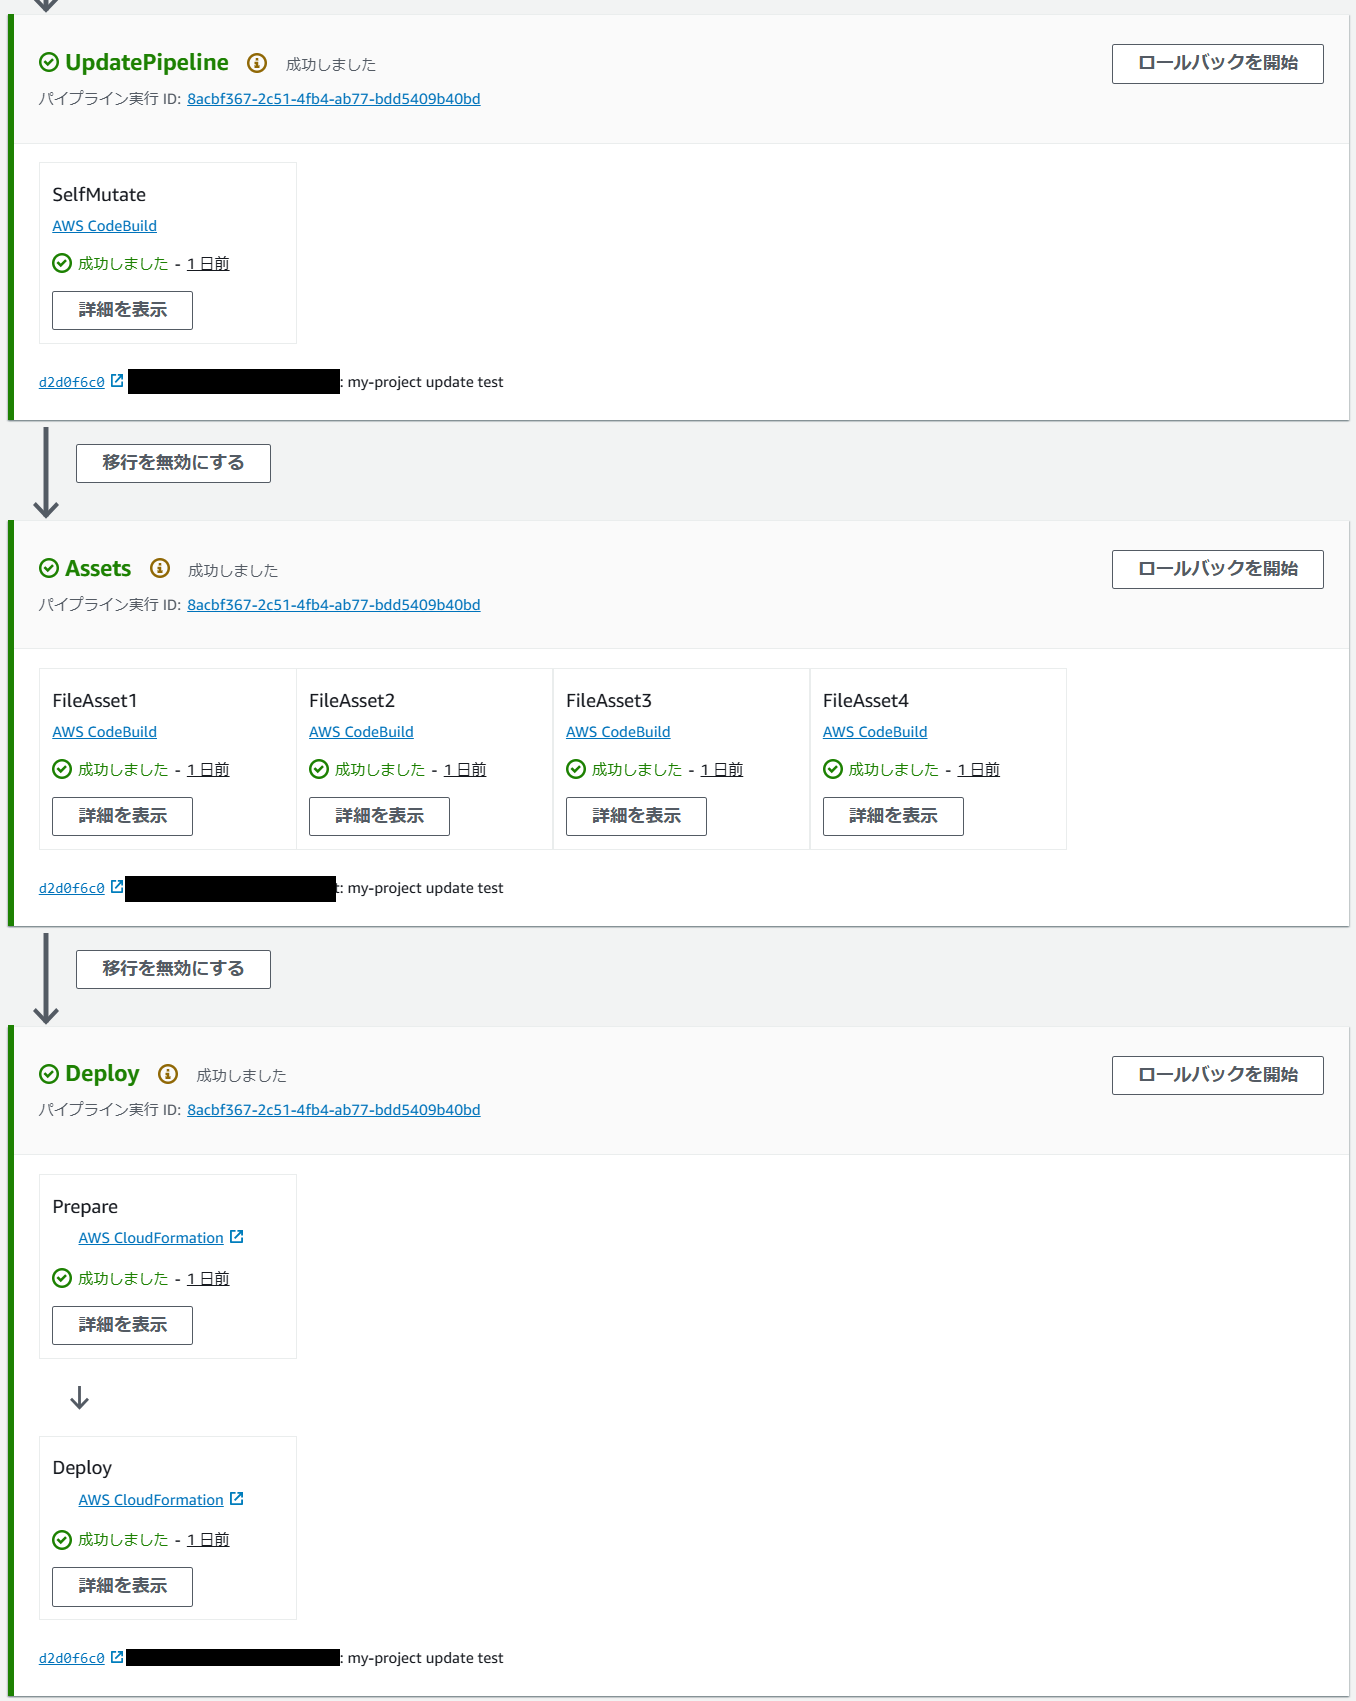The width and height of the screenshot is (1356, 1701).
Task: Open pipeline execution ID link in Assets stage
Action: point(334,604)
